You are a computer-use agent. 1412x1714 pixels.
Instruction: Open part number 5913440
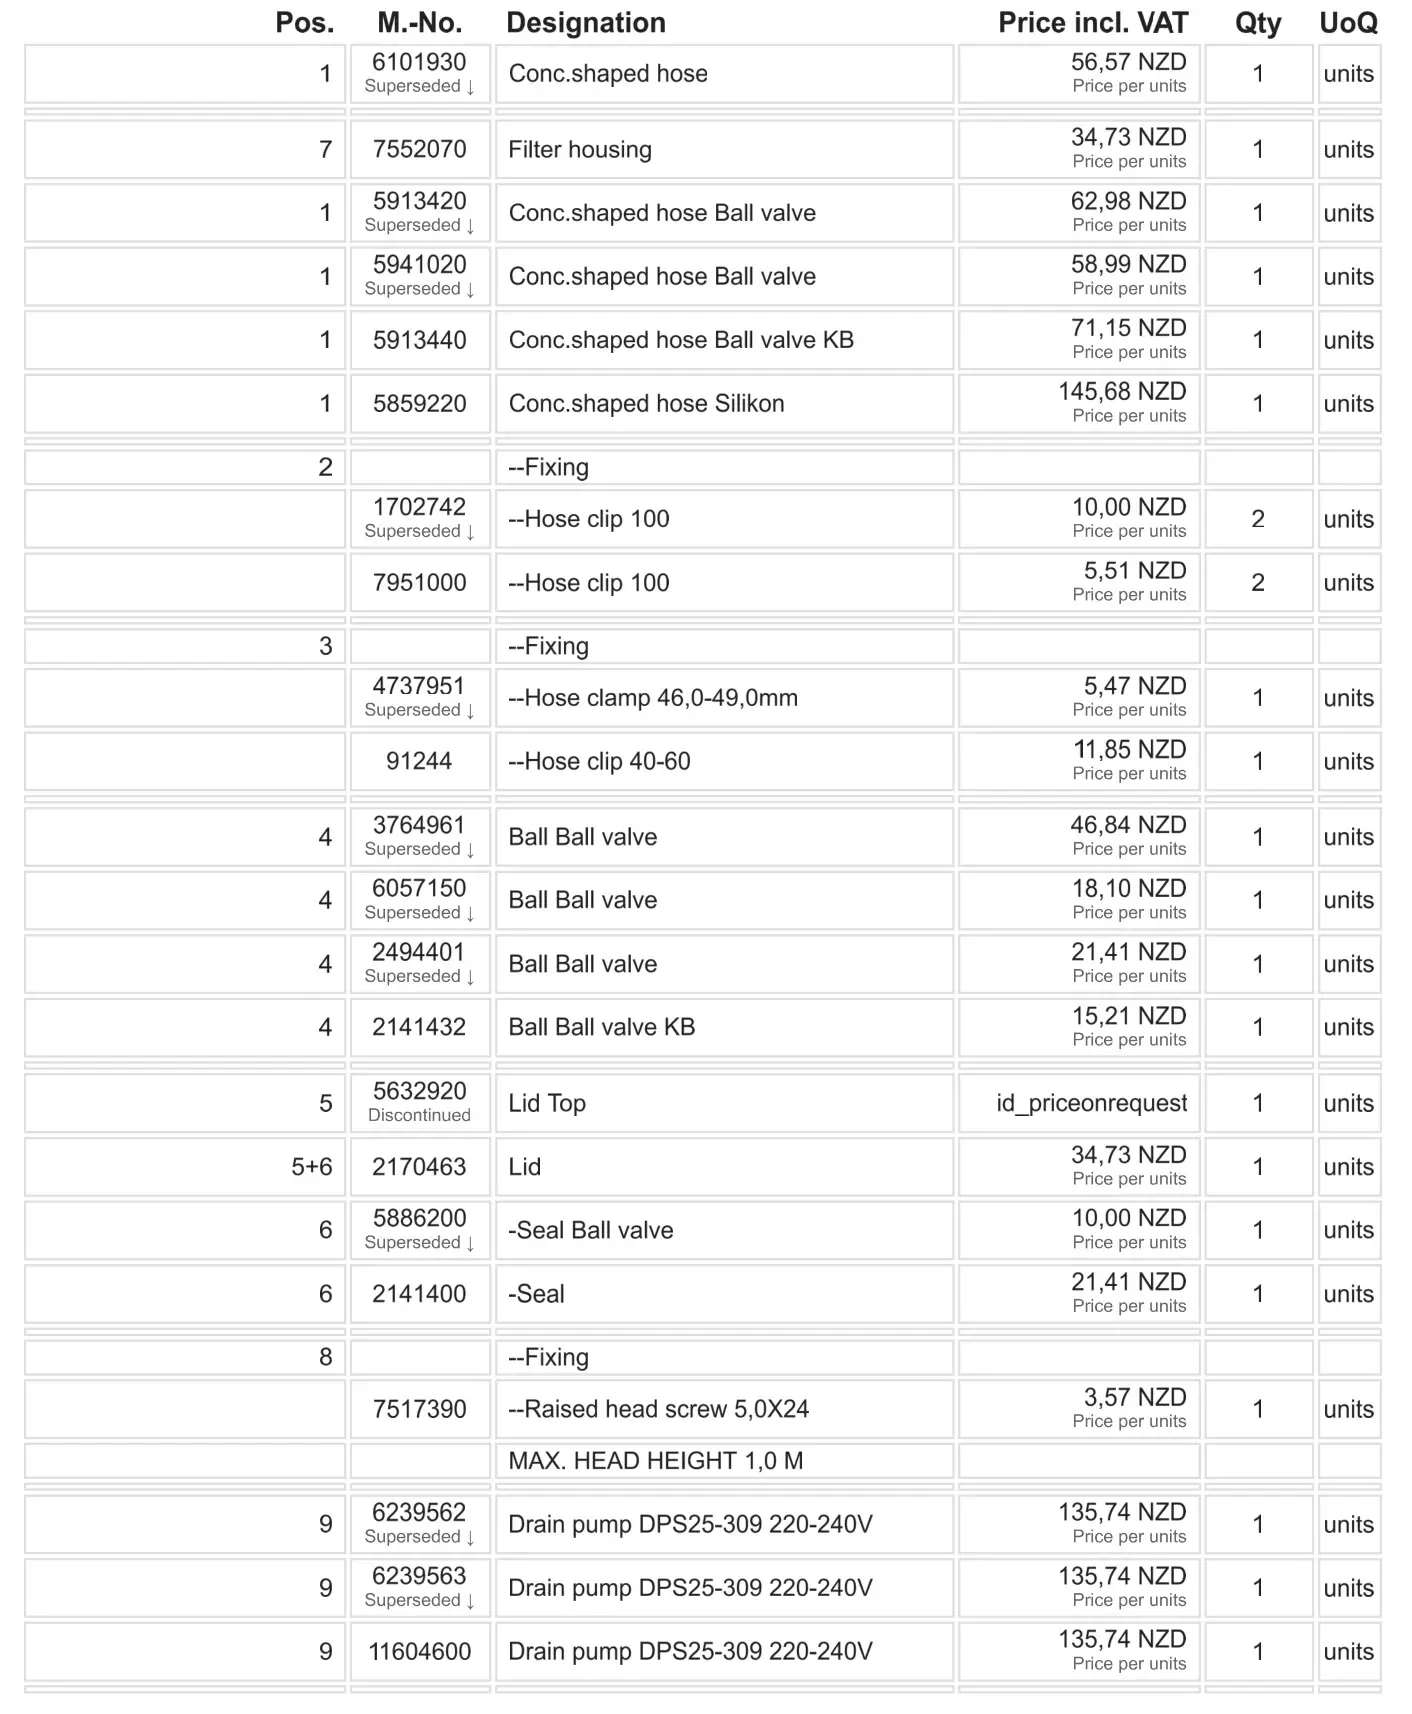click(419, 341)
